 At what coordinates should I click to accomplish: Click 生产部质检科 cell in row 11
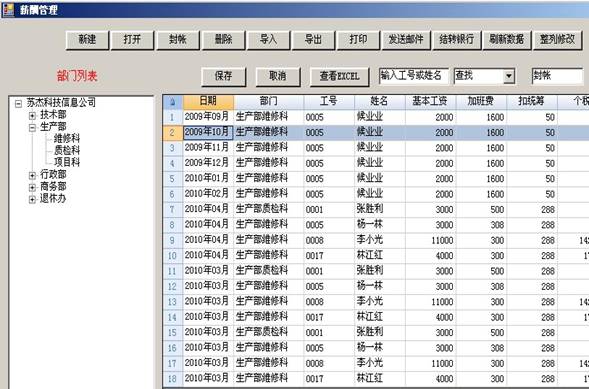(x=269, y=271)
